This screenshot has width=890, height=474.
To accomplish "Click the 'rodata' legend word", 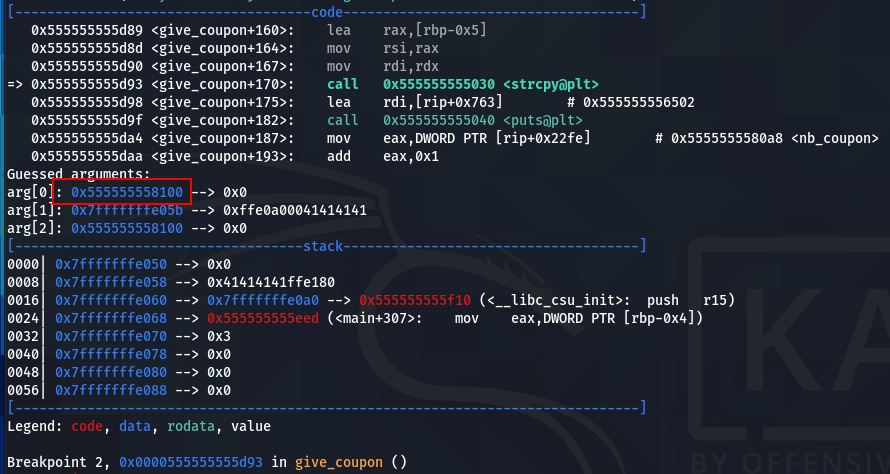I will [191, 426].
